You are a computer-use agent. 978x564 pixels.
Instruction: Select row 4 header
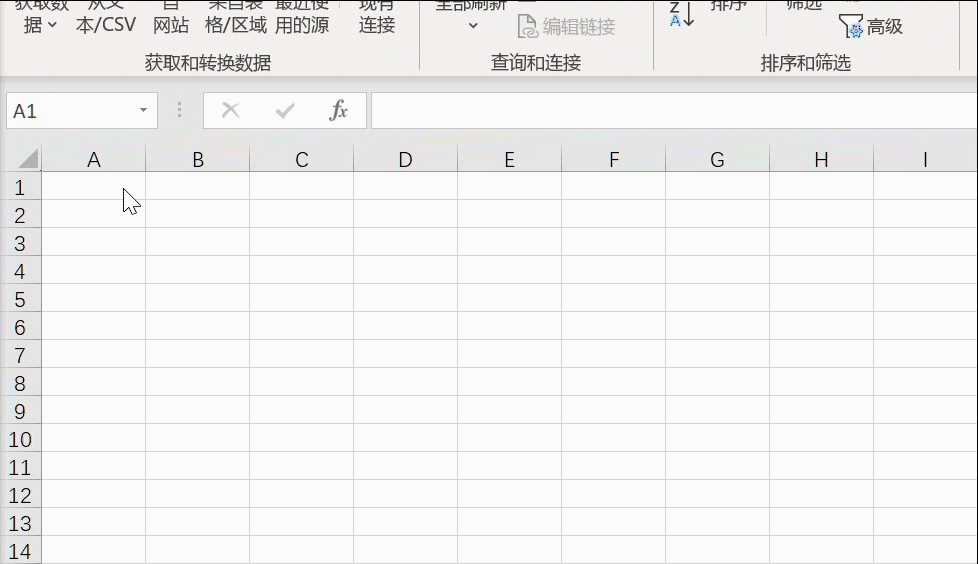click(x=20, y=271)
